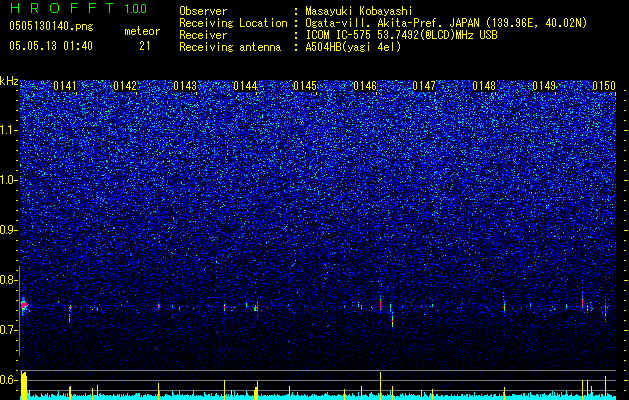The image size is (629, 400).
Task: Click the HROFFT 1.0.0 title text
Action: (x=78, y=8)
